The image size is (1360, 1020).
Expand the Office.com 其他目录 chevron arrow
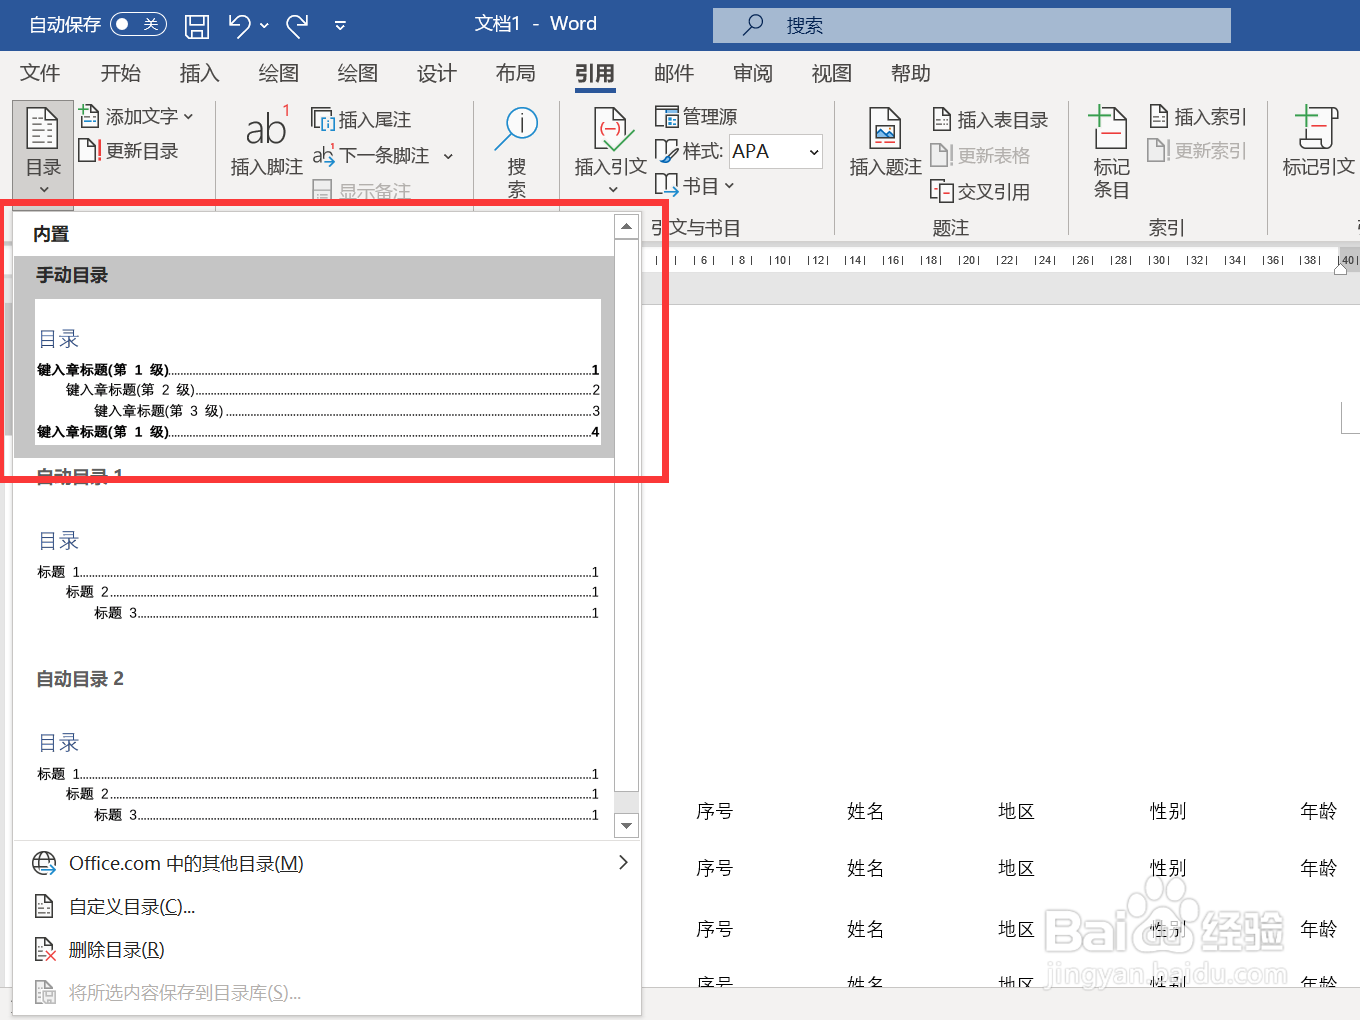coord(623,862)
